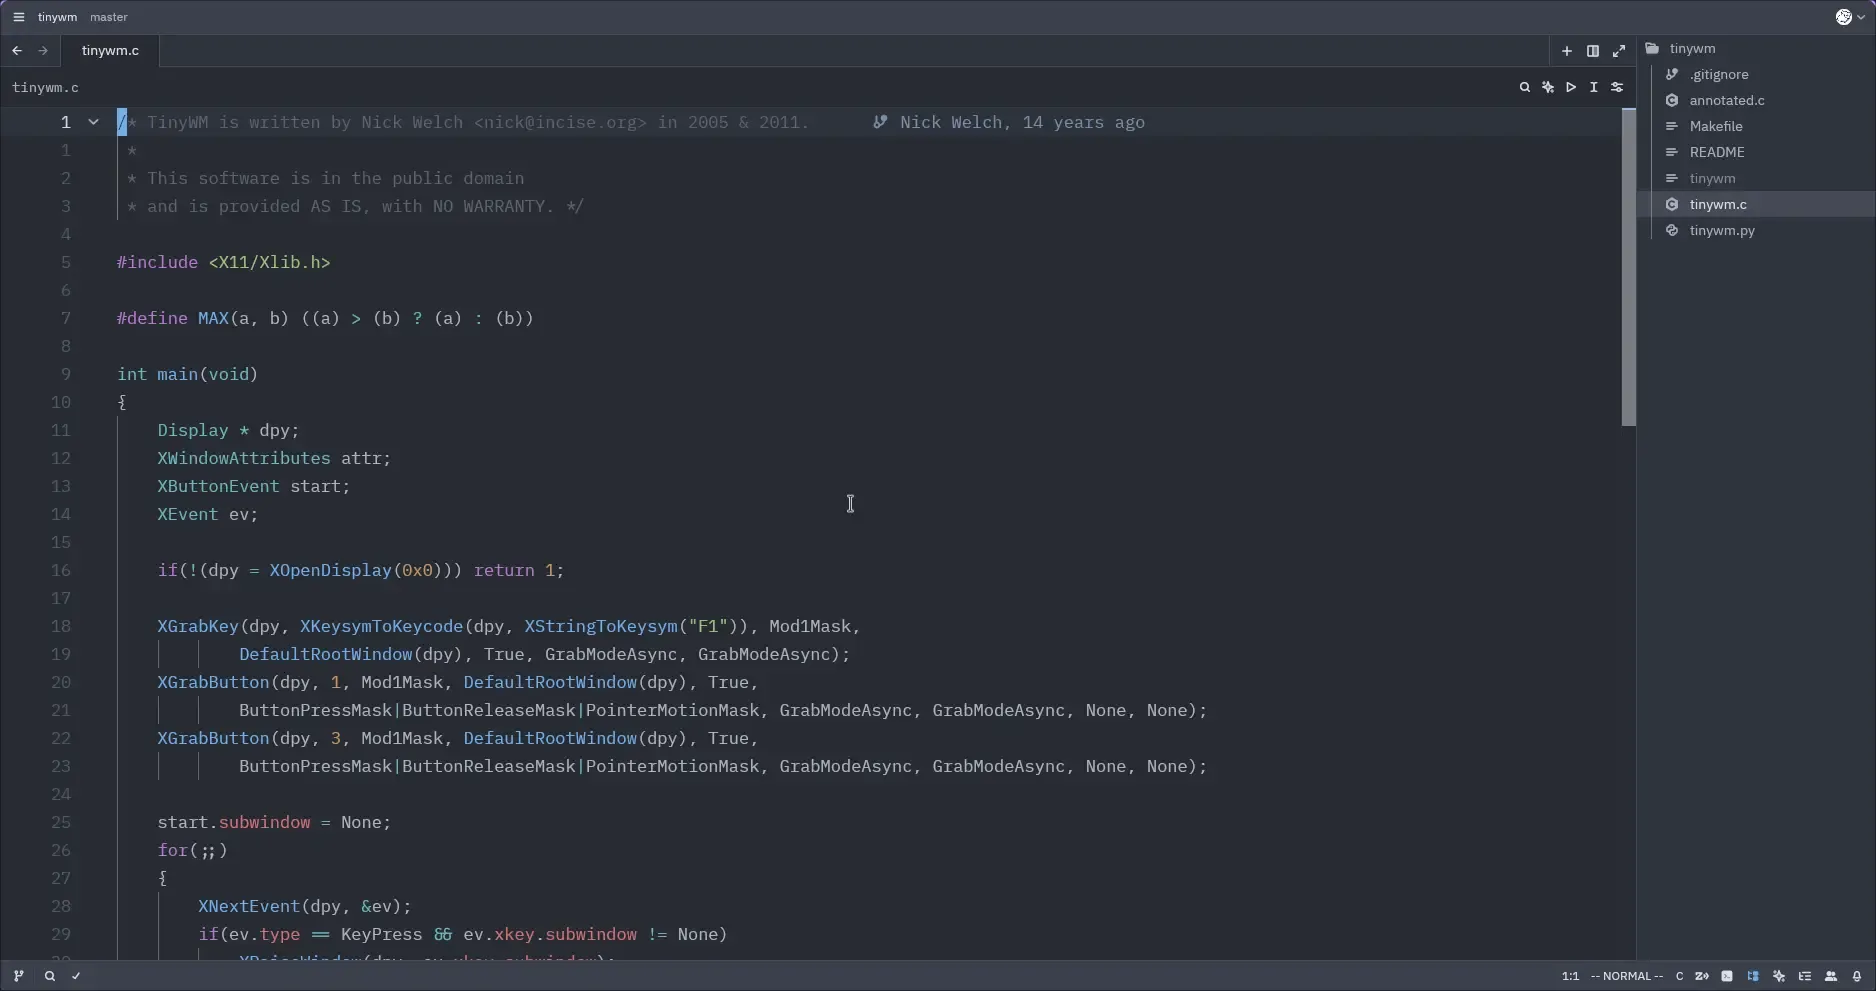Click the #include <X11/Xlib.h> line

223,262
